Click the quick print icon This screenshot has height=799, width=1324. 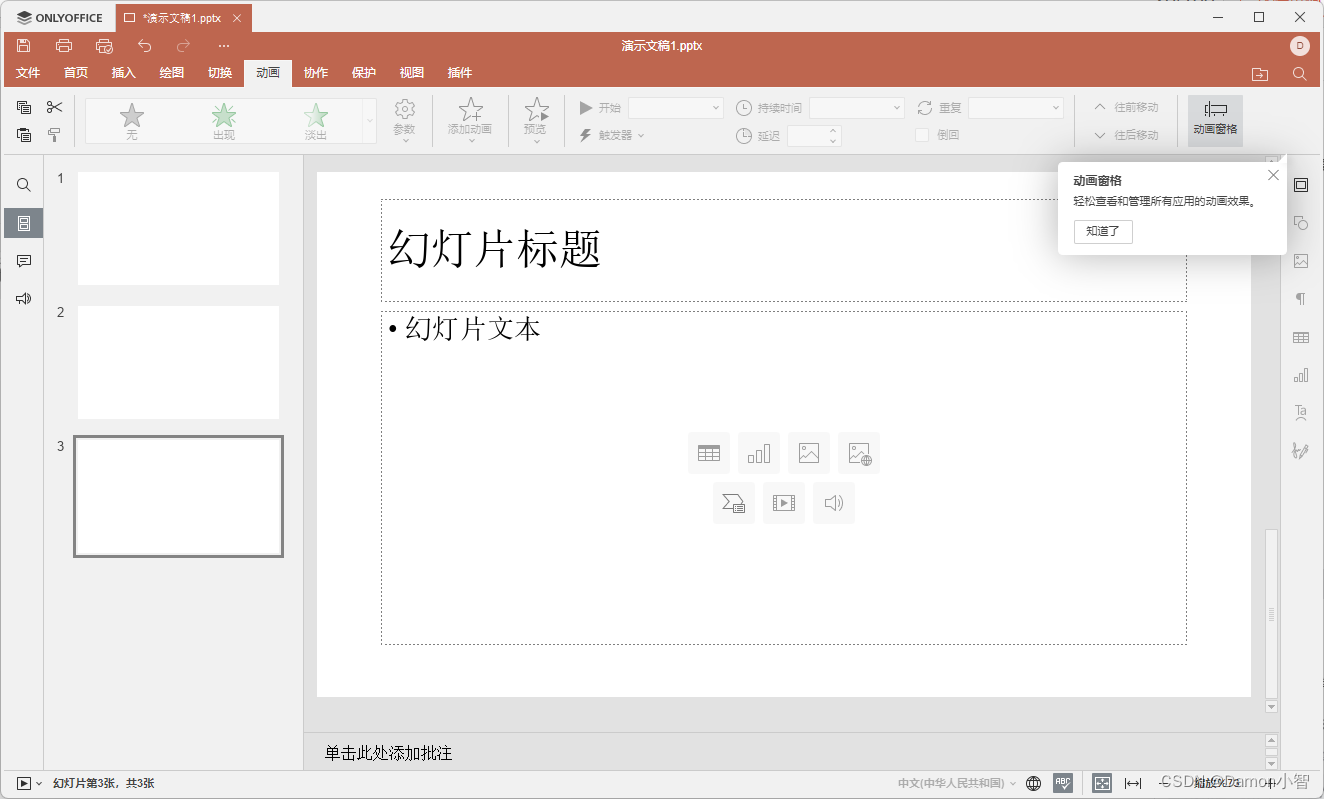pyautogui.click(x=104, y=46)
